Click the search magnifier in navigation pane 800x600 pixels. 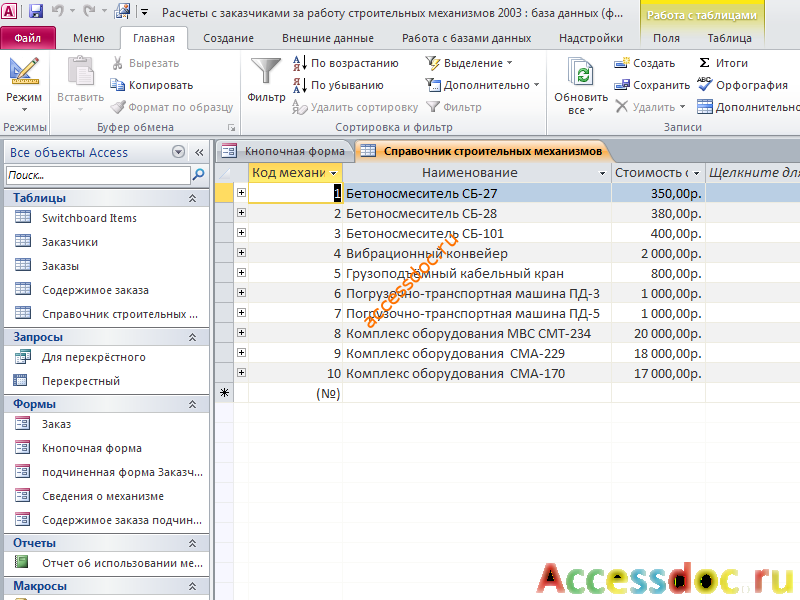[198, 175]
